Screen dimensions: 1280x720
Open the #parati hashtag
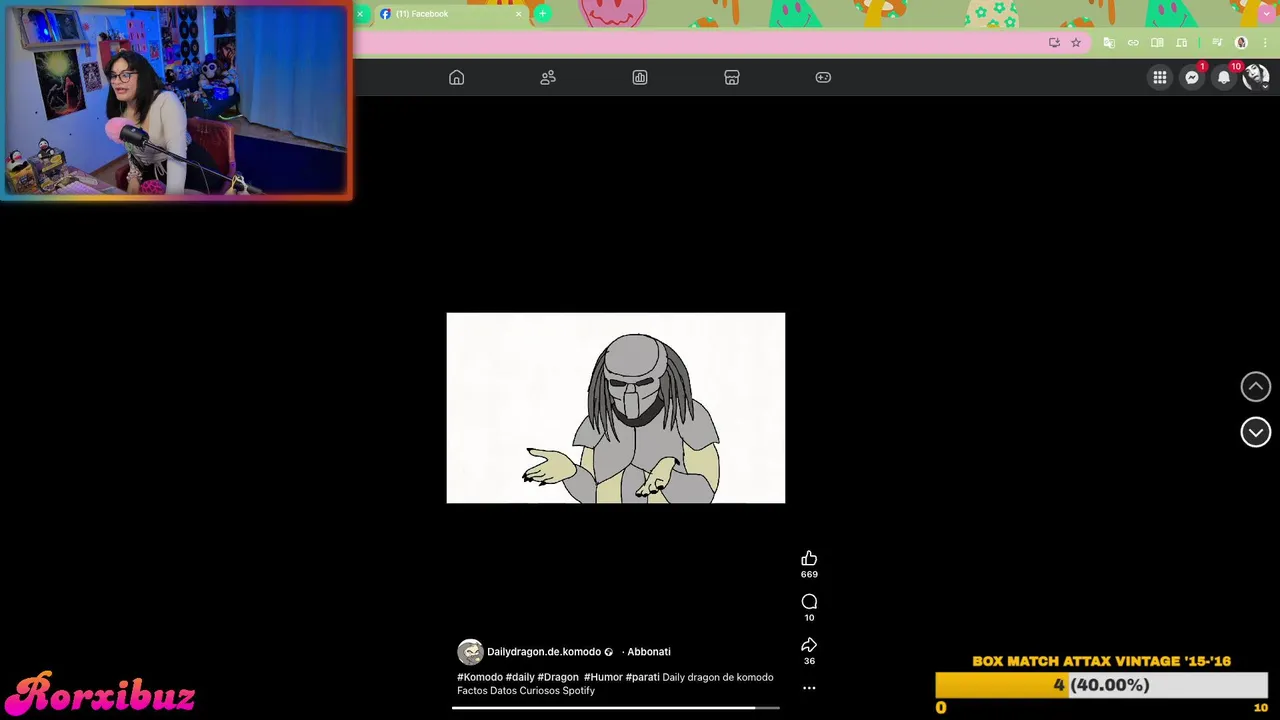coord(642,677)
